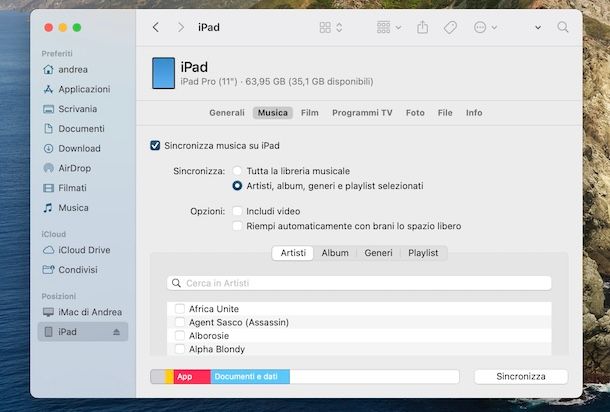Switch to the Film tab
The height and width of the screenshot is (412, 610).
310,113
